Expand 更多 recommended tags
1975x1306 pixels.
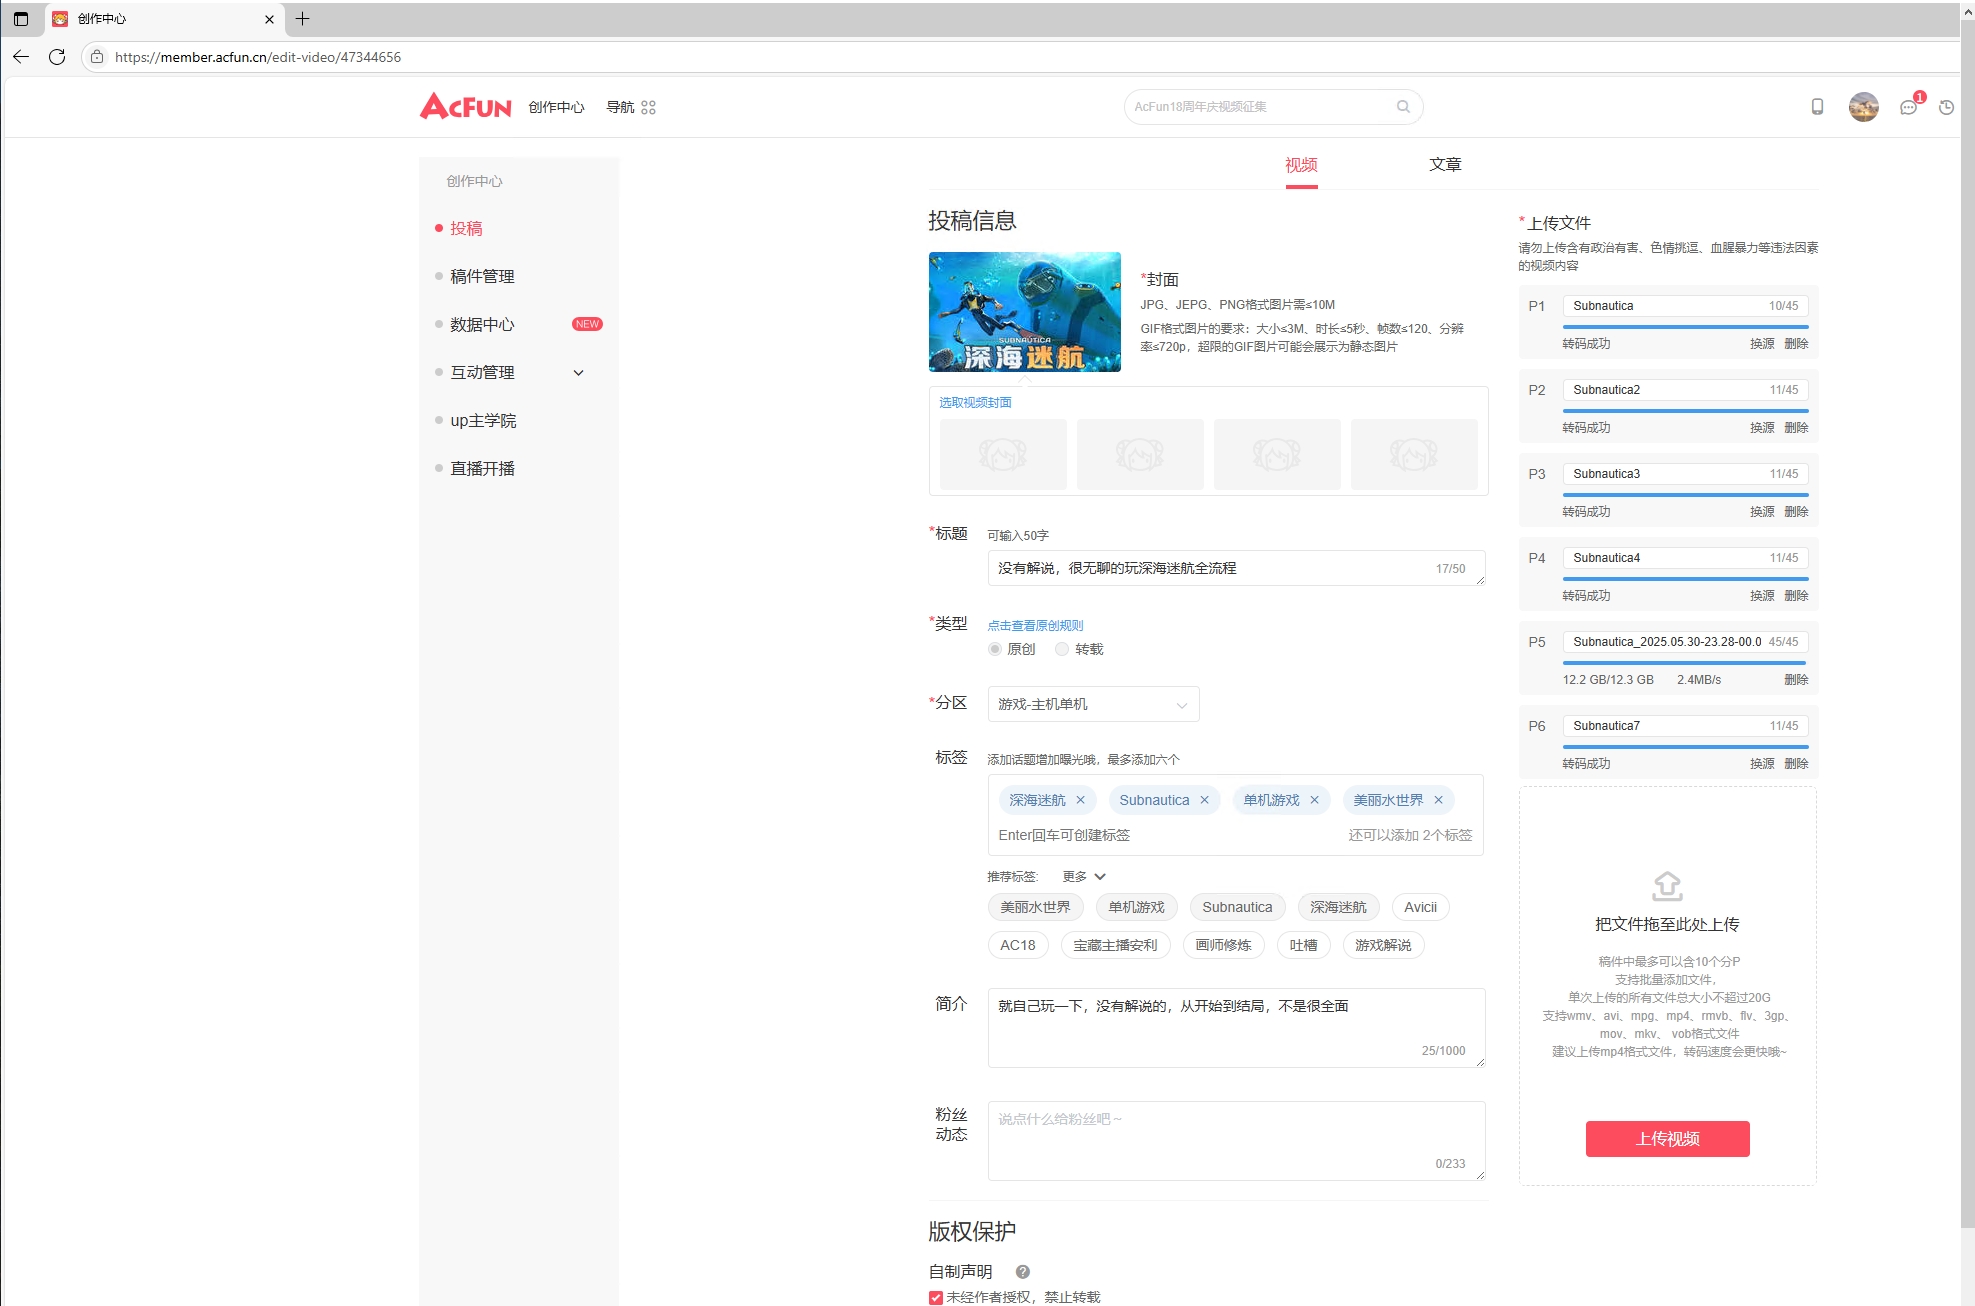[x=1084, y=876]
